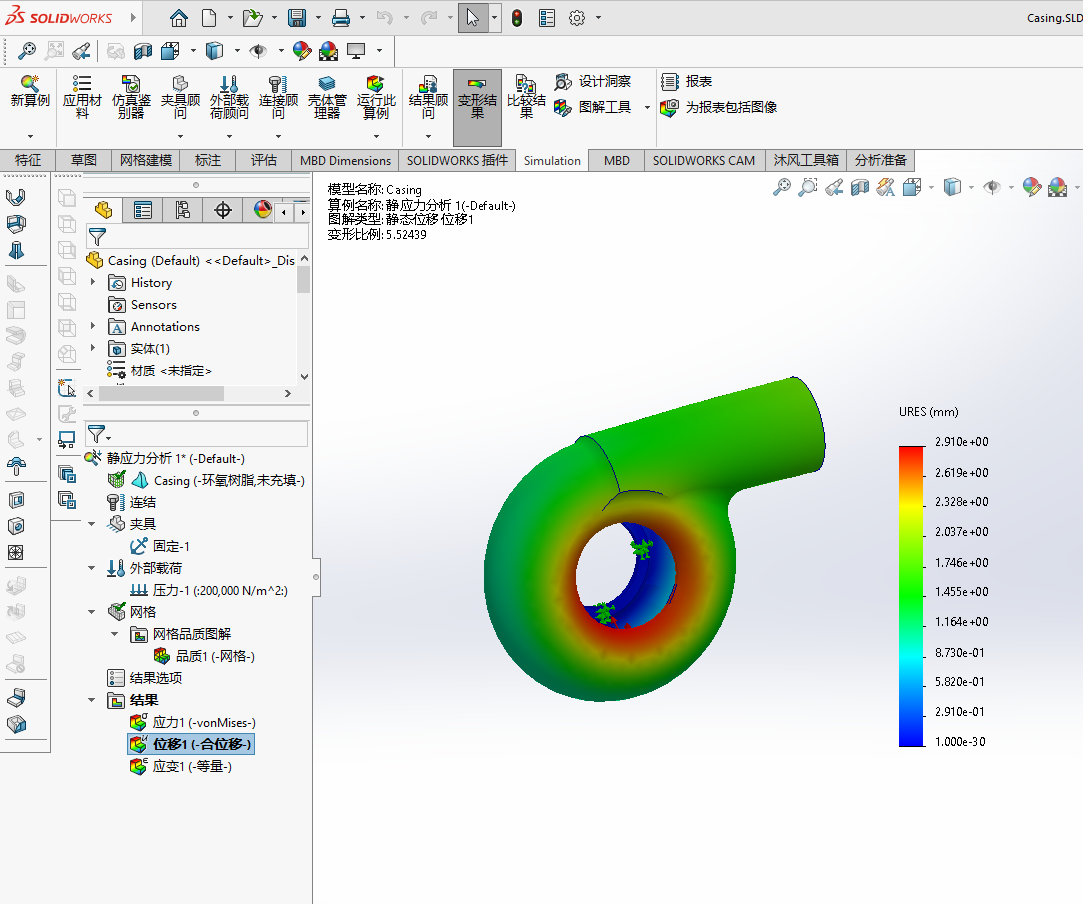This screenshot has width=1083, height=904.
Task: Toggle Hide/Show Items eye icon in viewport
Action: [992, 186]
